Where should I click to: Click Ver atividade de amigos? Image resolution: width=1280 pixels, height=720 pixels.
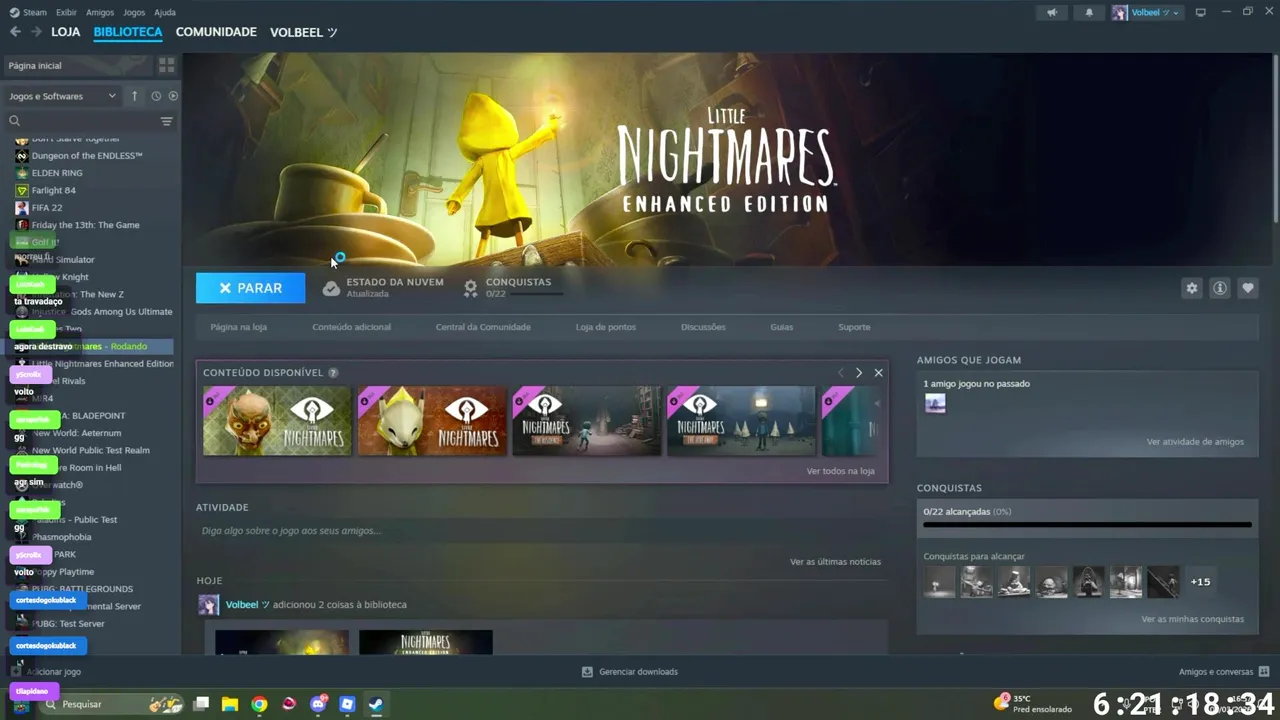click(1195, 442)
